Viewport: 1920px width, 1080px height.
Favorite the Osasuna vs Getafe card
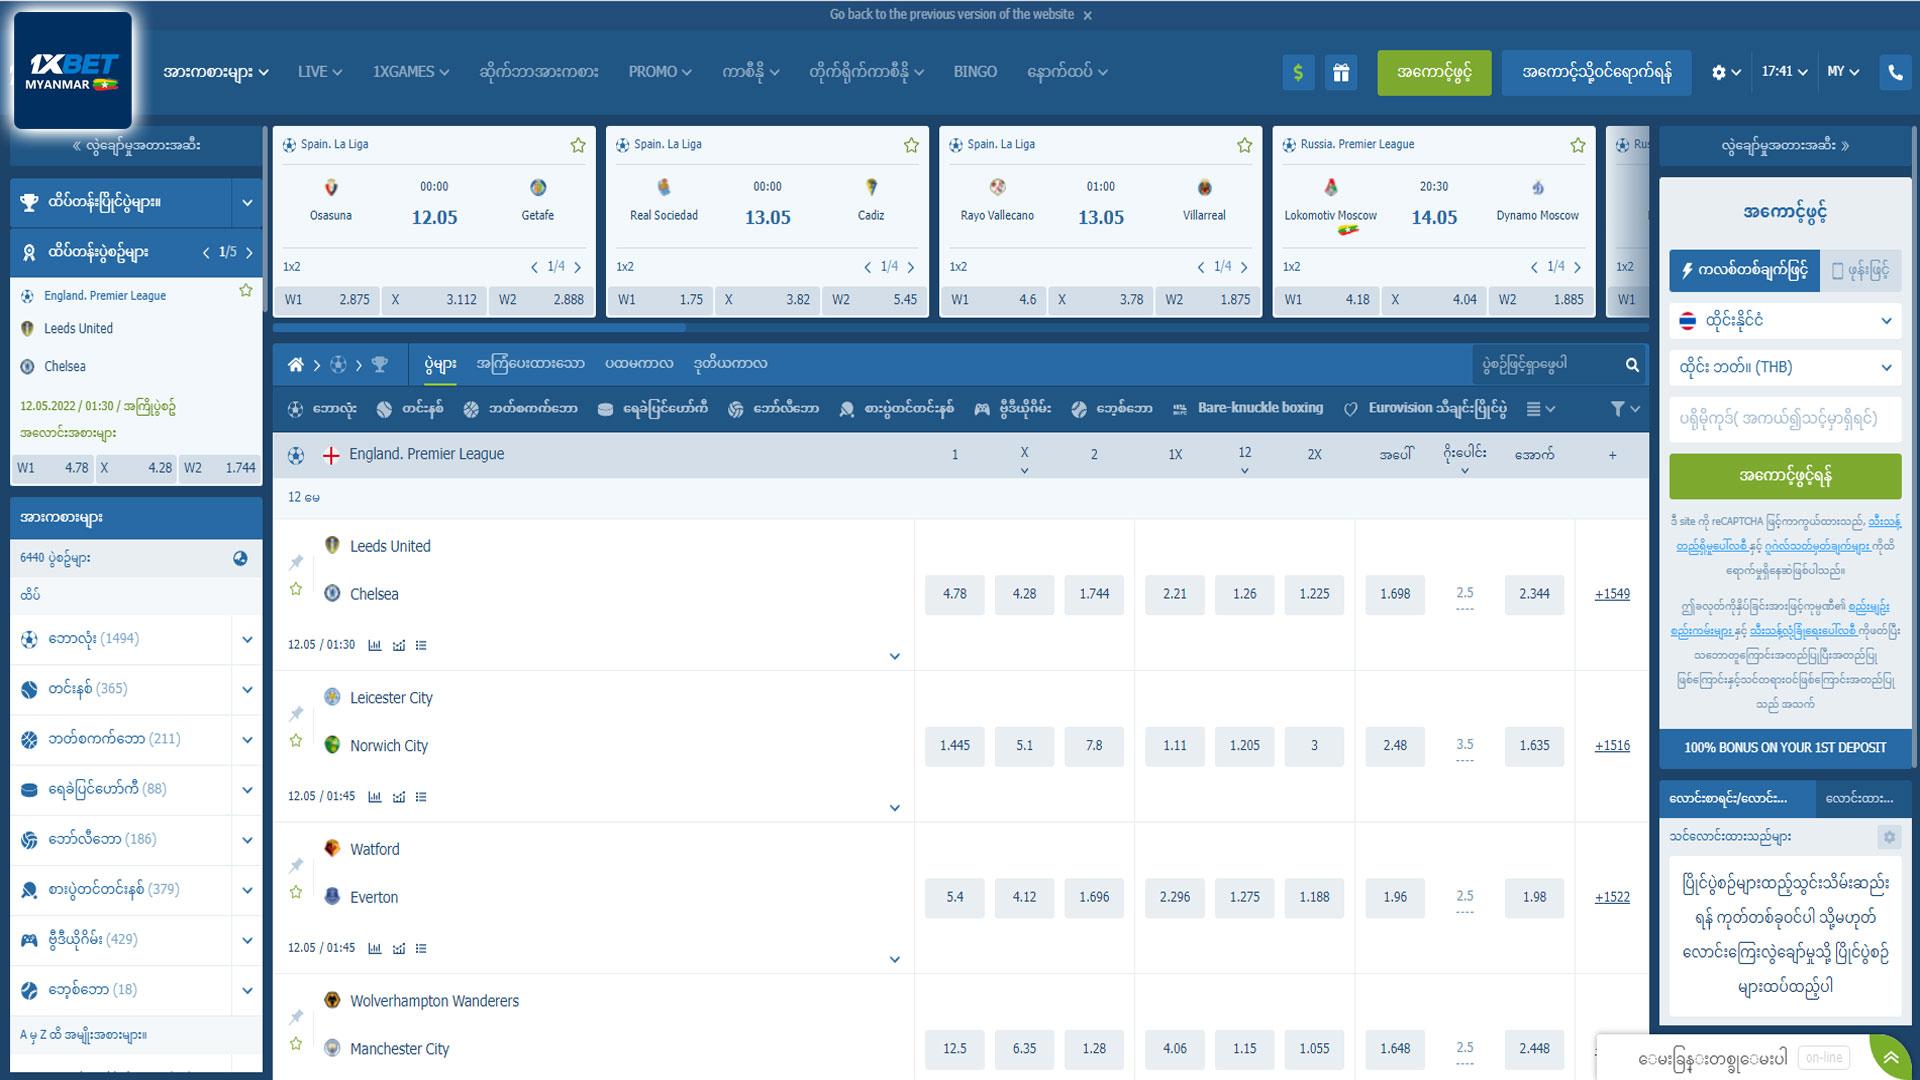point(578,145)
